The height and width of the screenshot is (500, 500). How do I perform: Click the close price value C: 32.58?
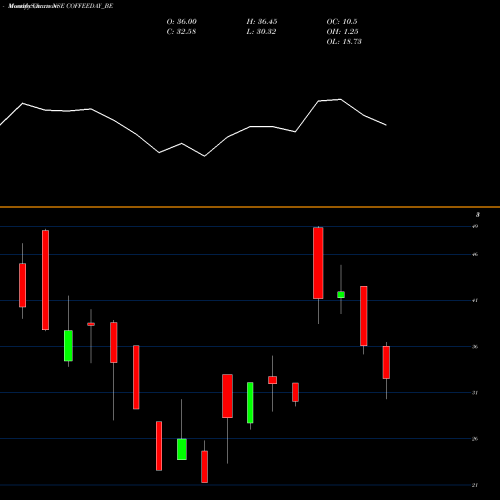(x=181, y=32)
